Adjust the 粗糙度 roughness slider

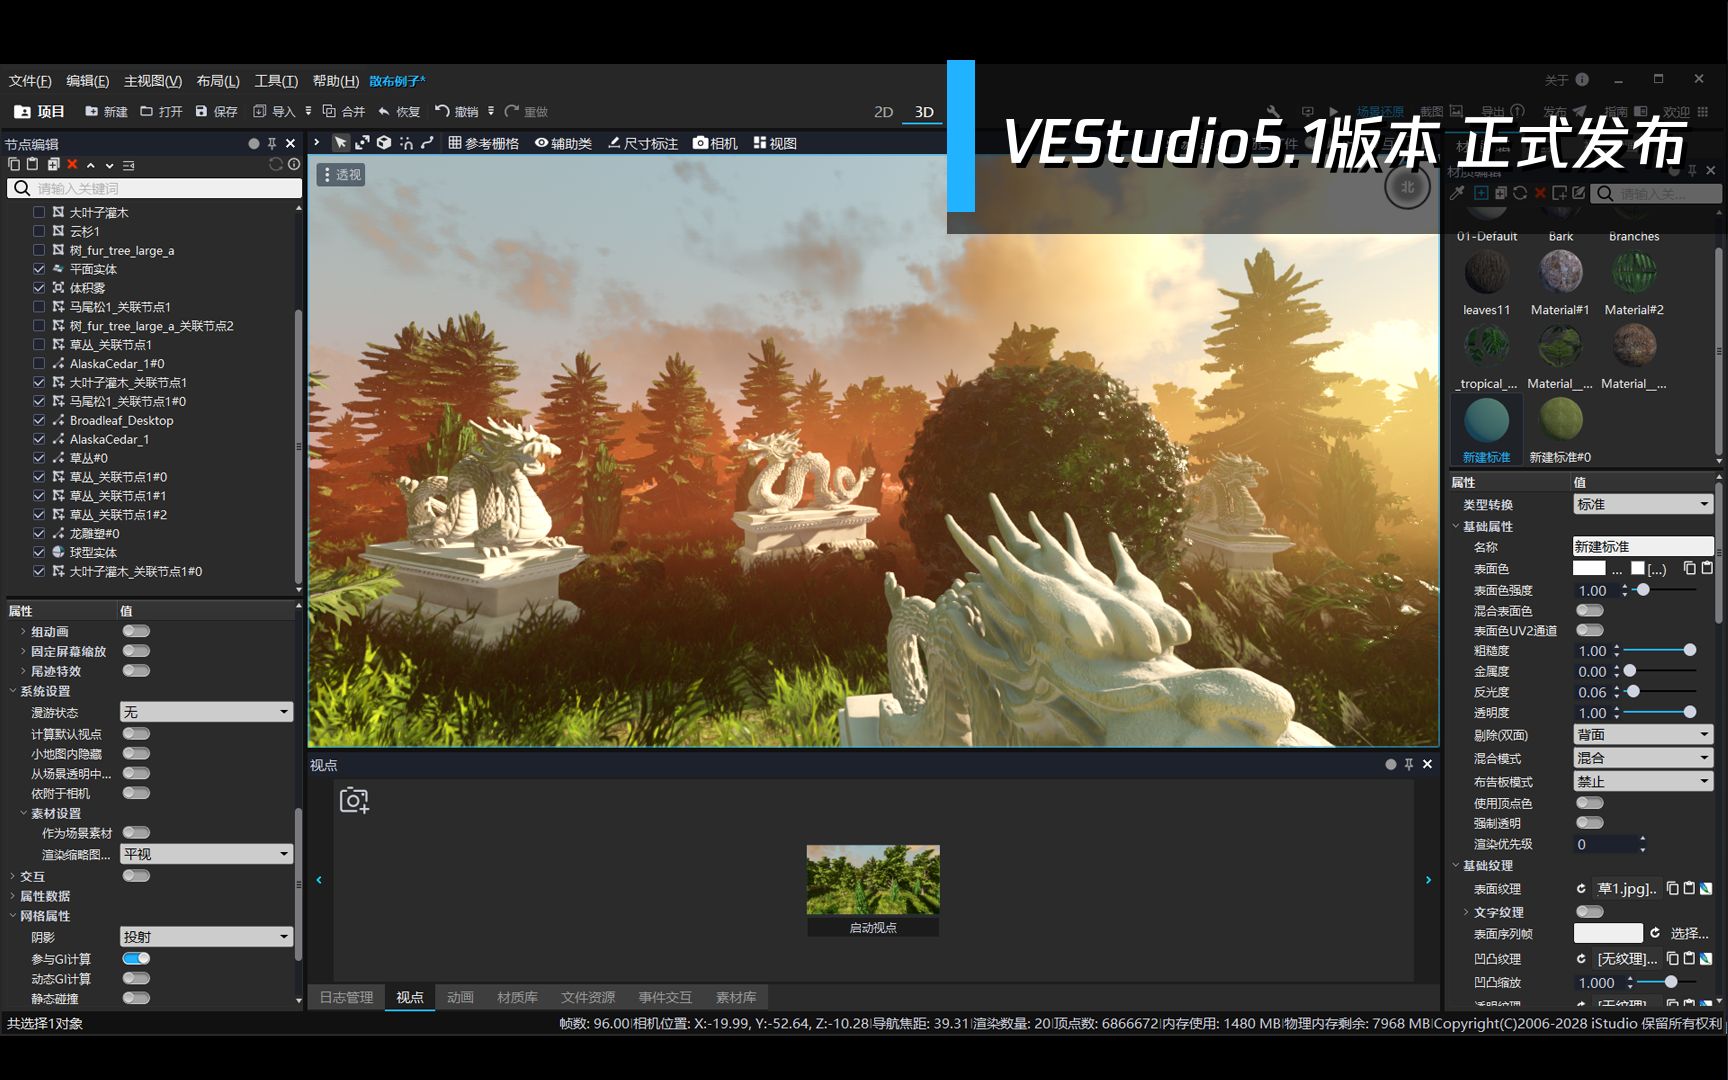[x=1660, y=650]
